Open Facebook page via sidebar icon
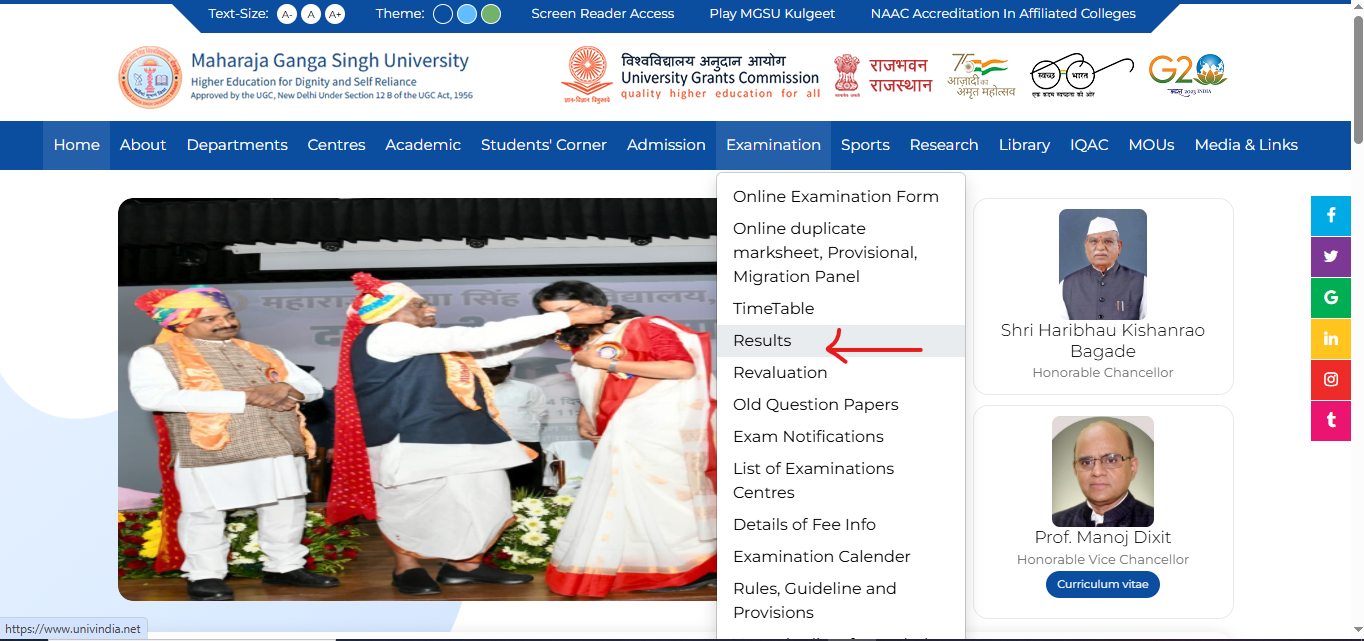This screenshot has height=641, width=1364. (1330, 215)
